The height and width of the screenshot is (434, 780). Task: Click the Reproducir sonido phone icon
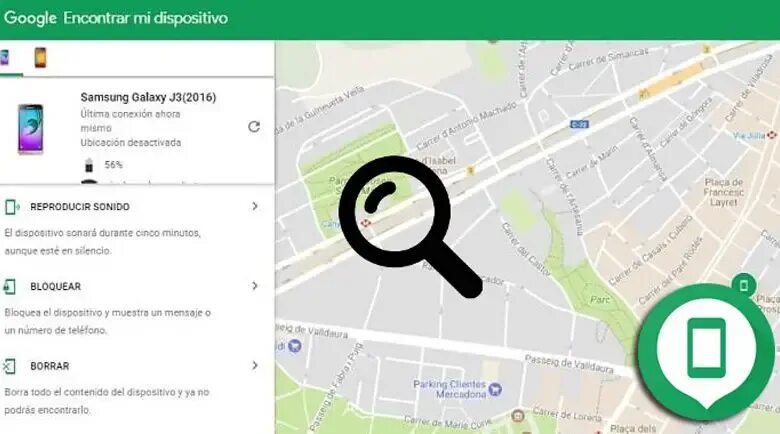pos(11,207)
